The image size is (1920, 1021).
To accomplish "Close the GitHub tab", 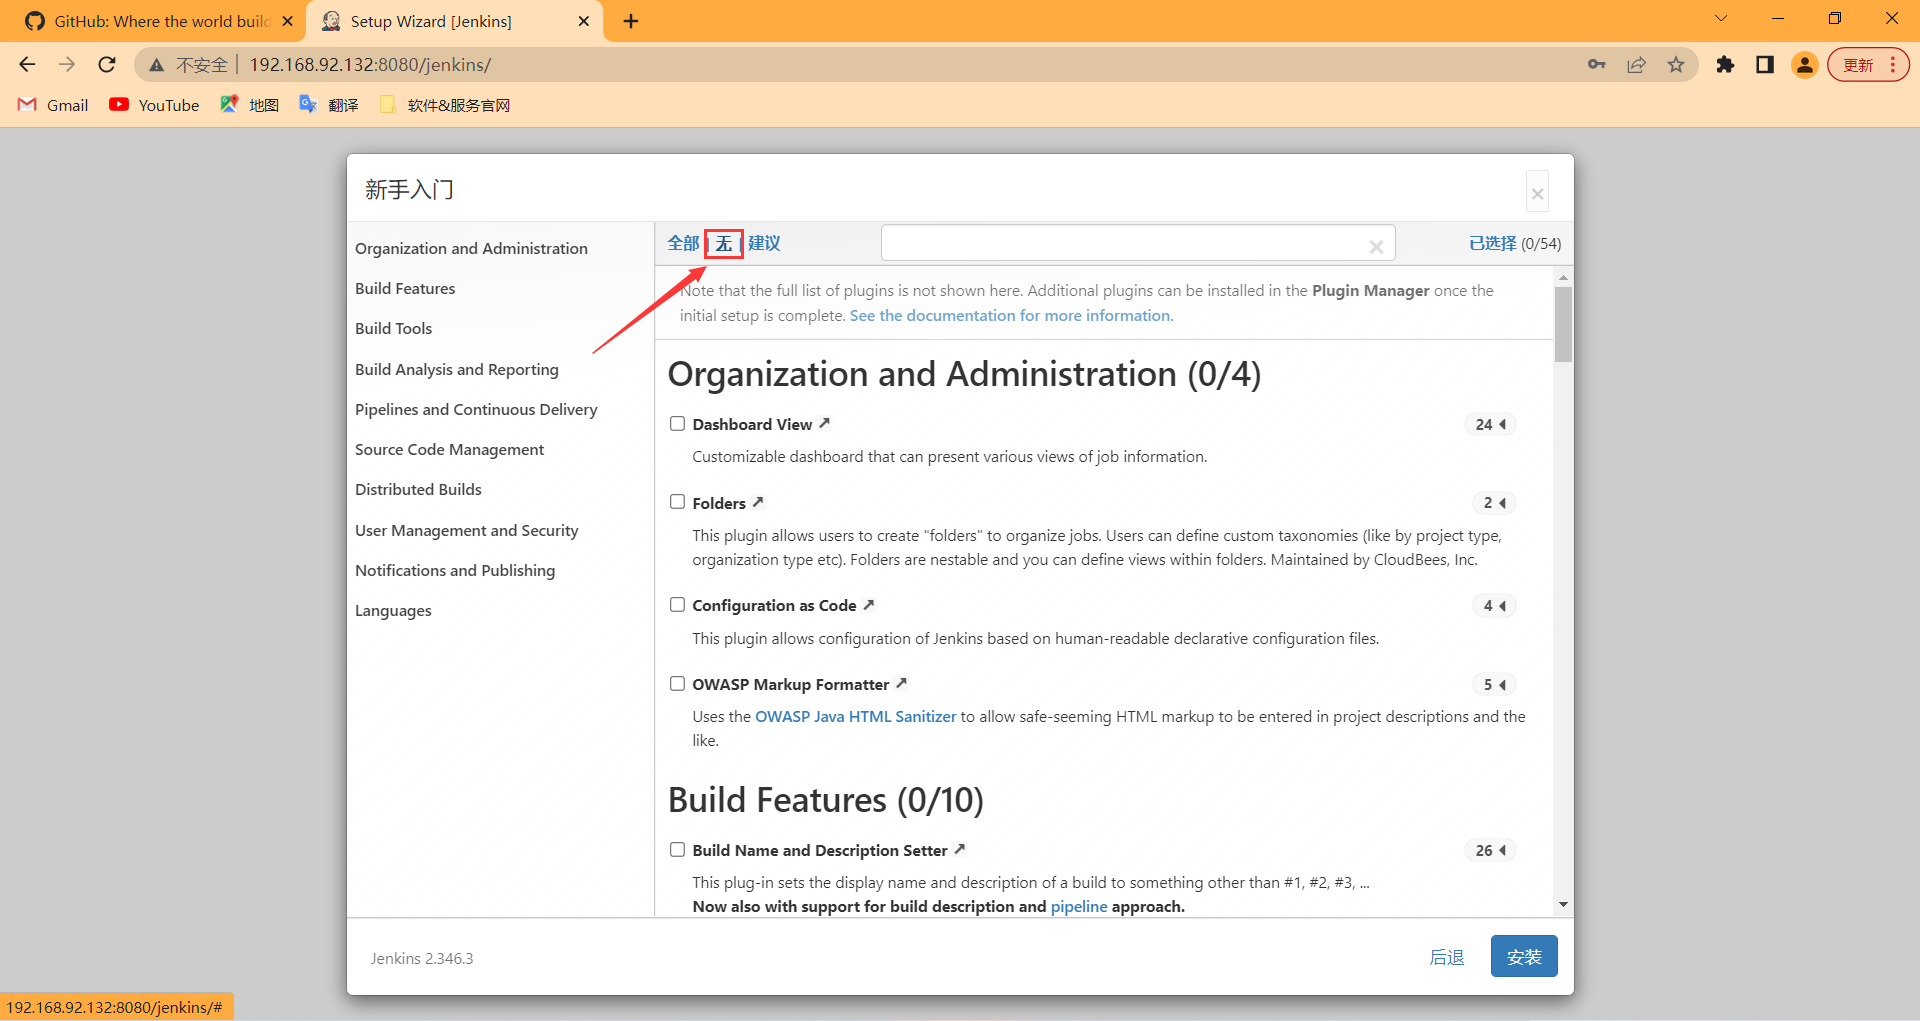I will point(288,21).
